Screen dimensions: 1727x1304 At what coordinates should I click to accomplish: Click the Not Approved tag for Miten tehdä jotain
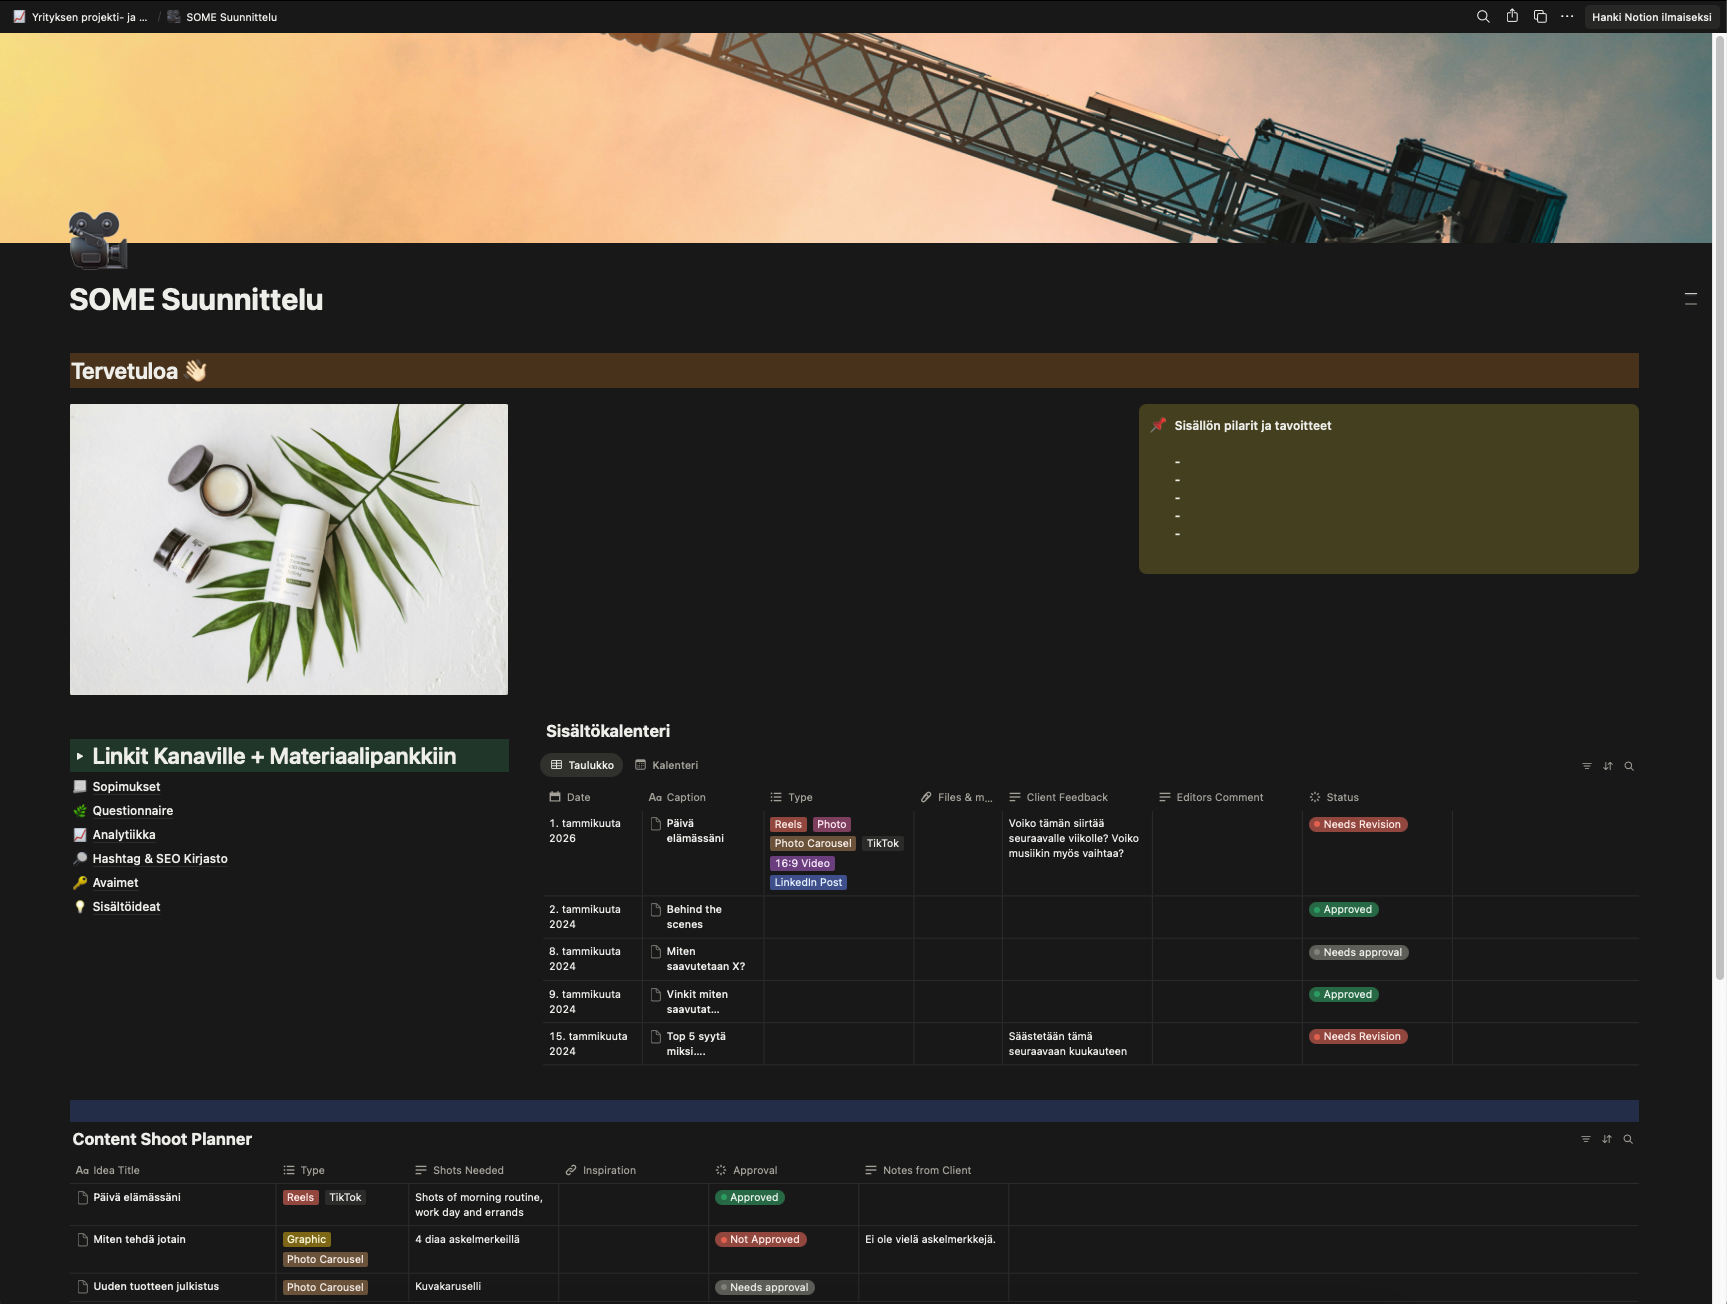click(x=761, y=1240)
